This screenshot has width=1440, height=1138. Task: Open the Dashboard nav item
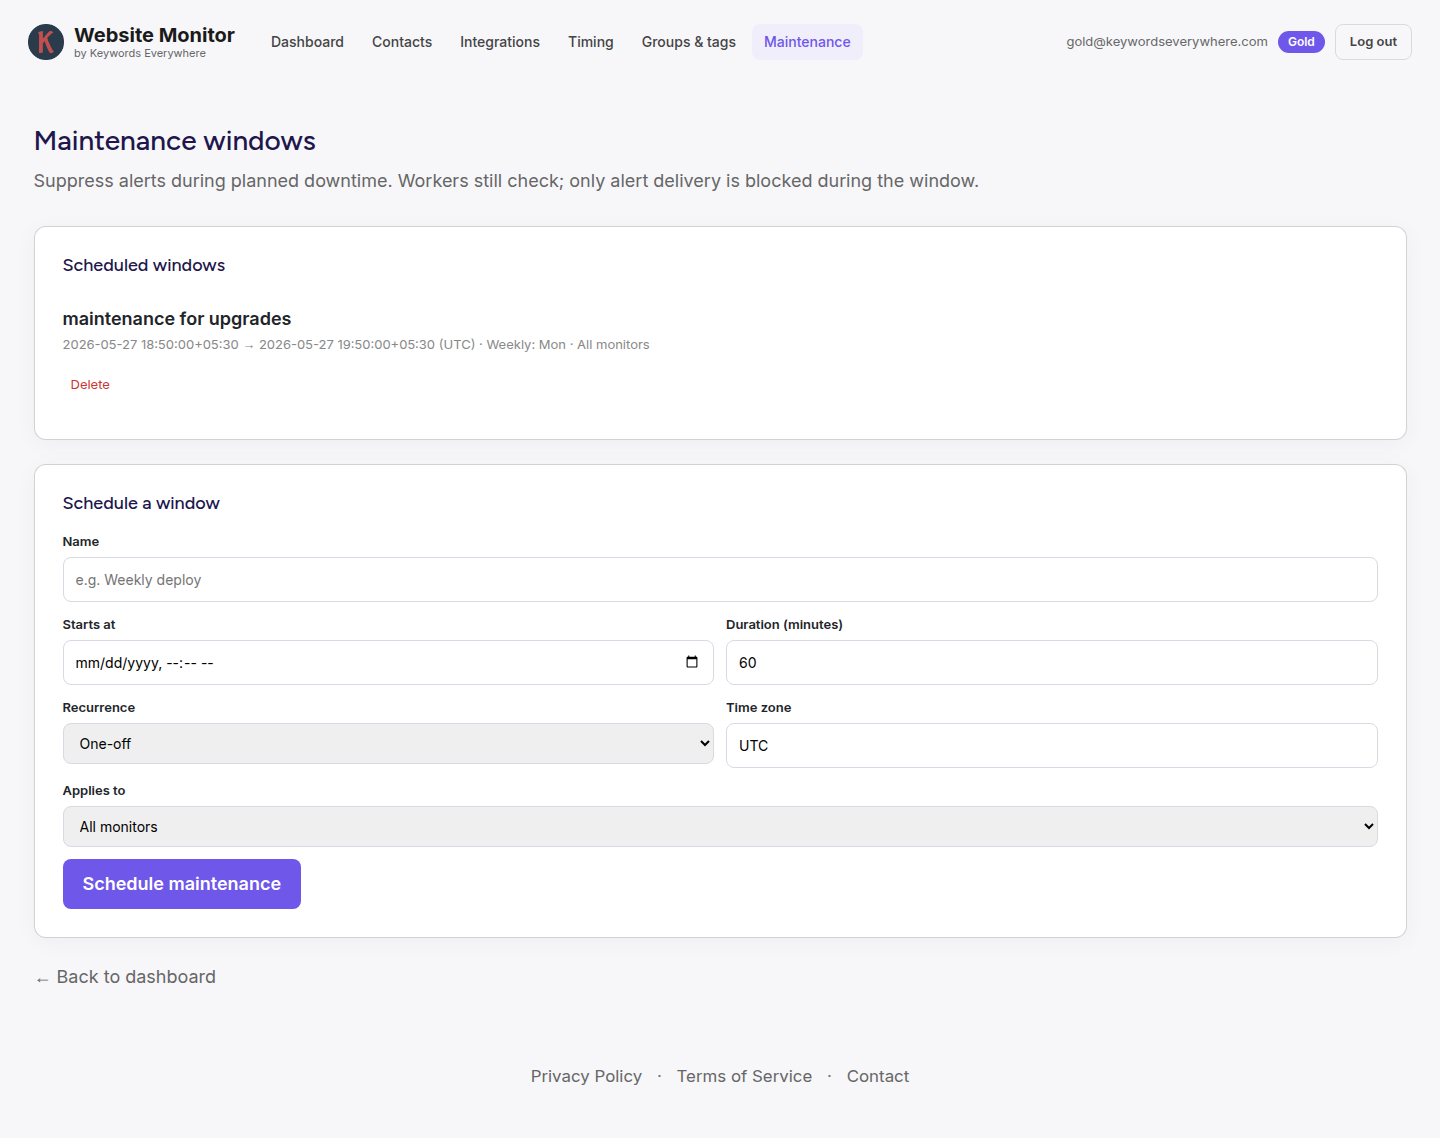pos(307,42)
